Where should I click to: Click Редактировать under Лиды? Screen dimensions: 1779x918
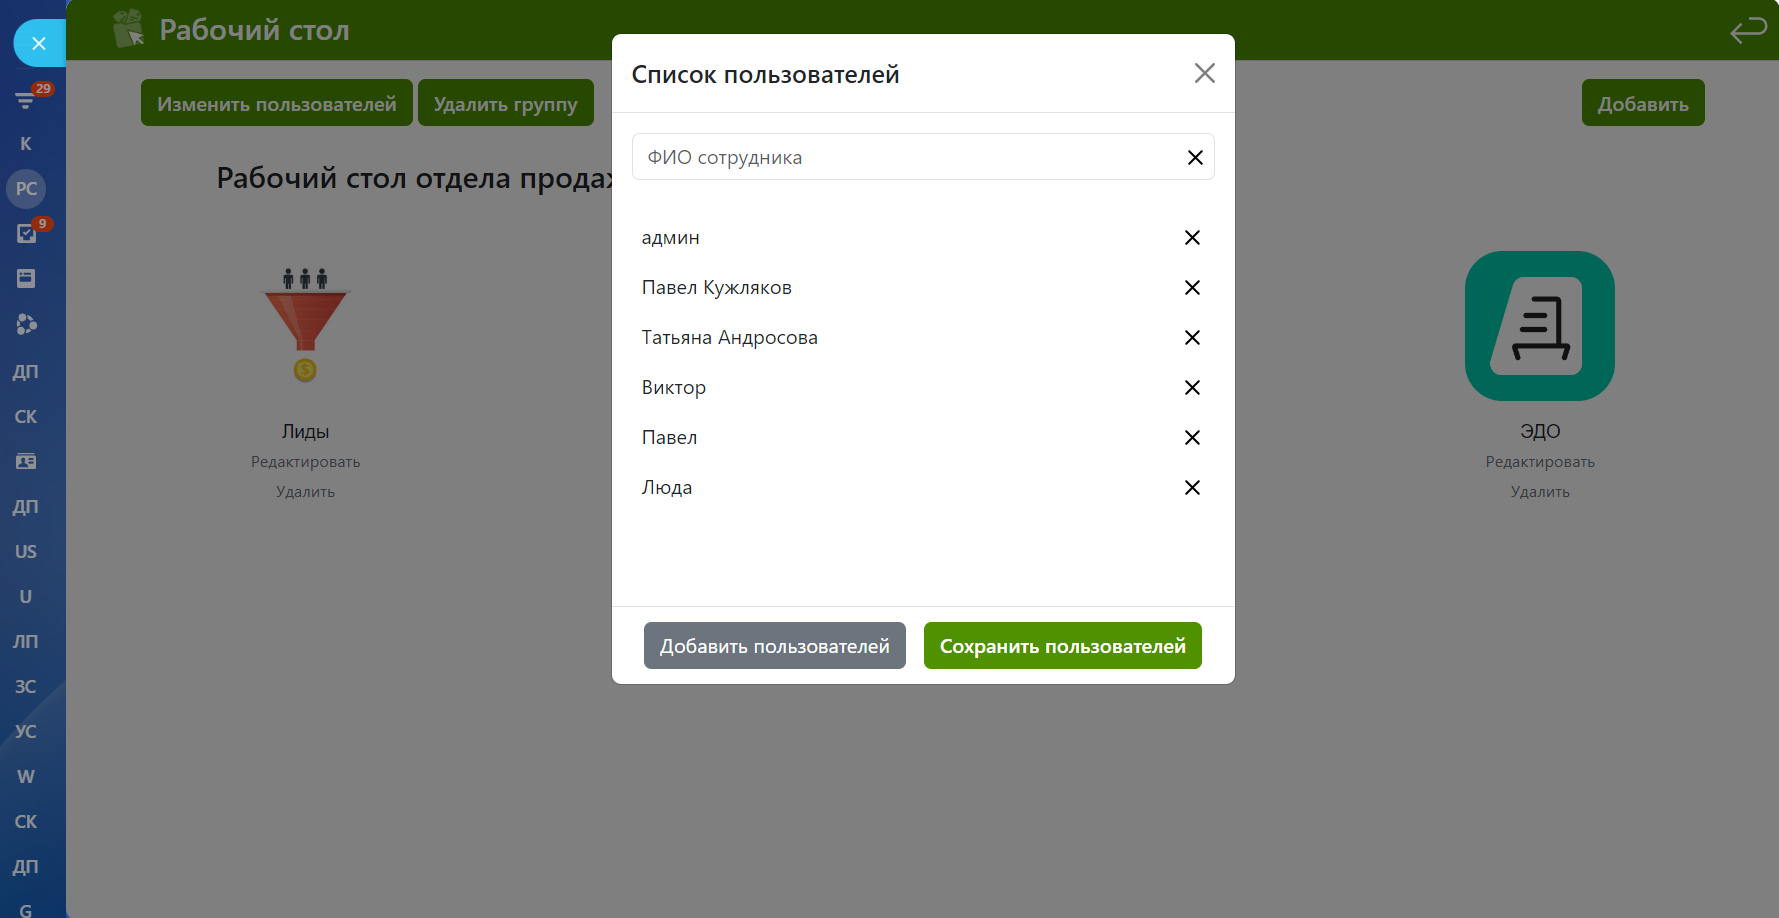306,462
